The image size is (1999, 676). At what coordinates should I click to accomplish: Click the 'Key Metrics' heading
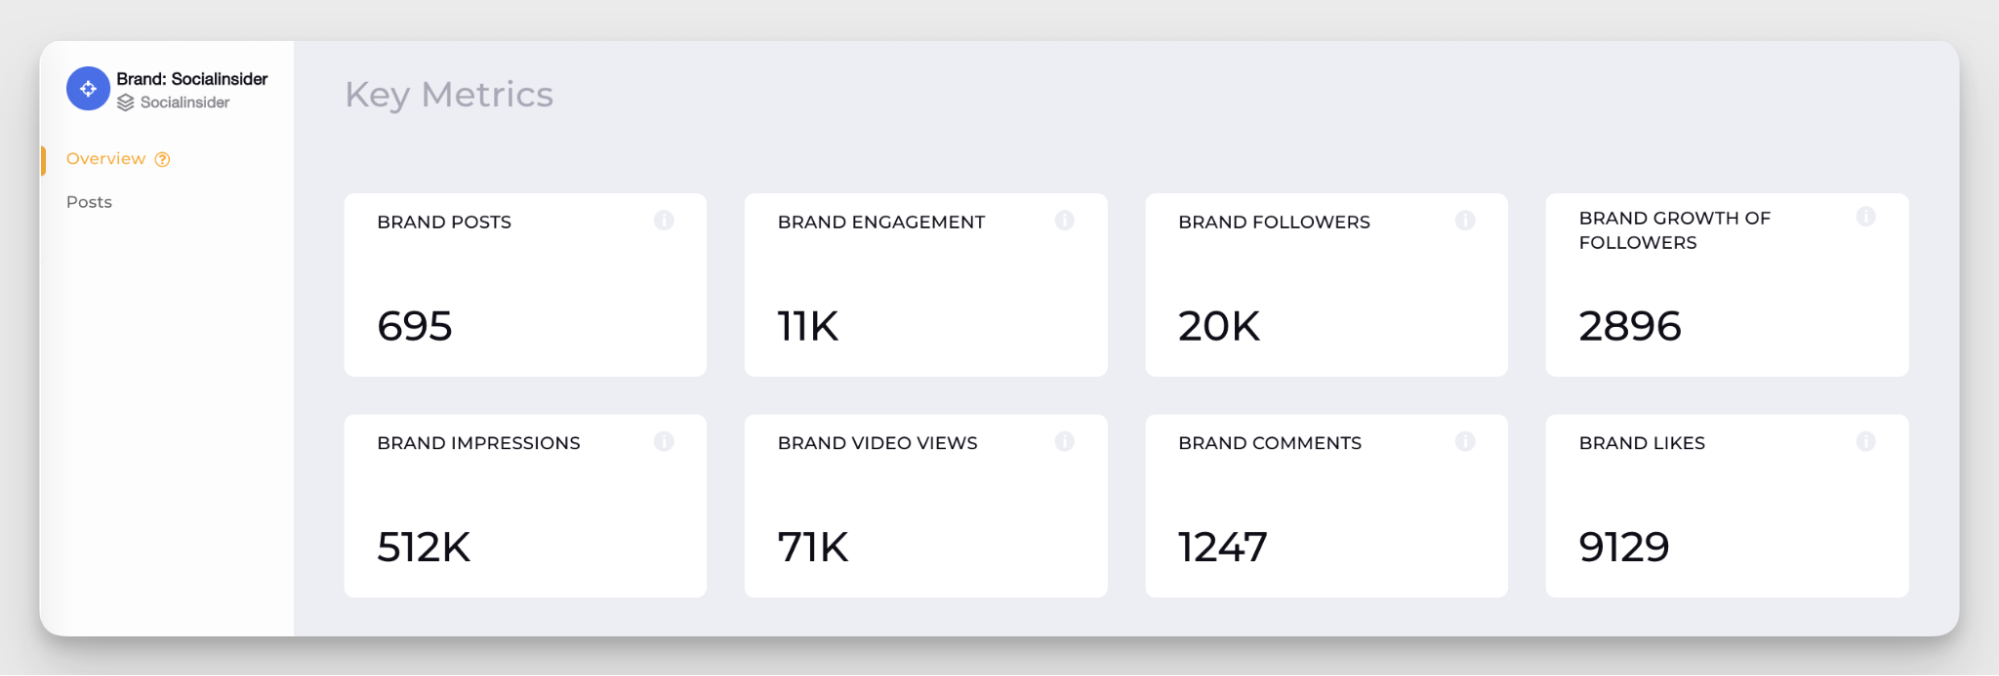(x=449, y=95)
